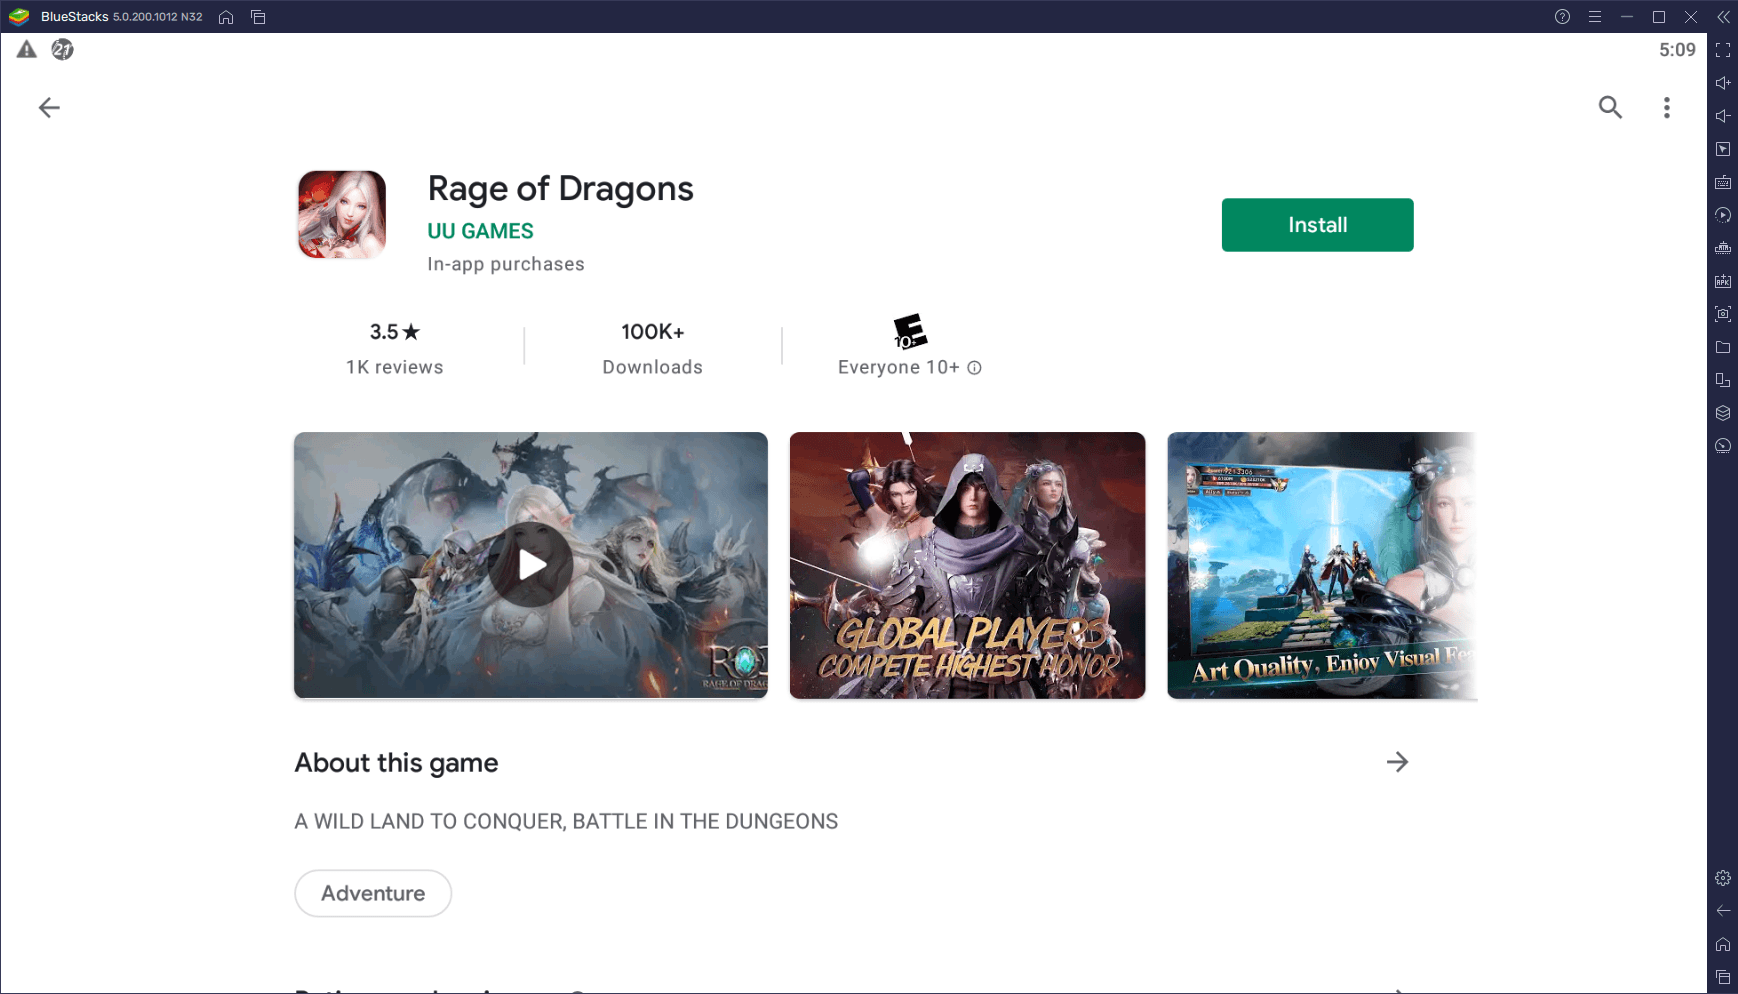This screenshot has width=1738, height=994.
Task: Enter fullscreen mode from the sidebar
Action: click(1723, 50)
